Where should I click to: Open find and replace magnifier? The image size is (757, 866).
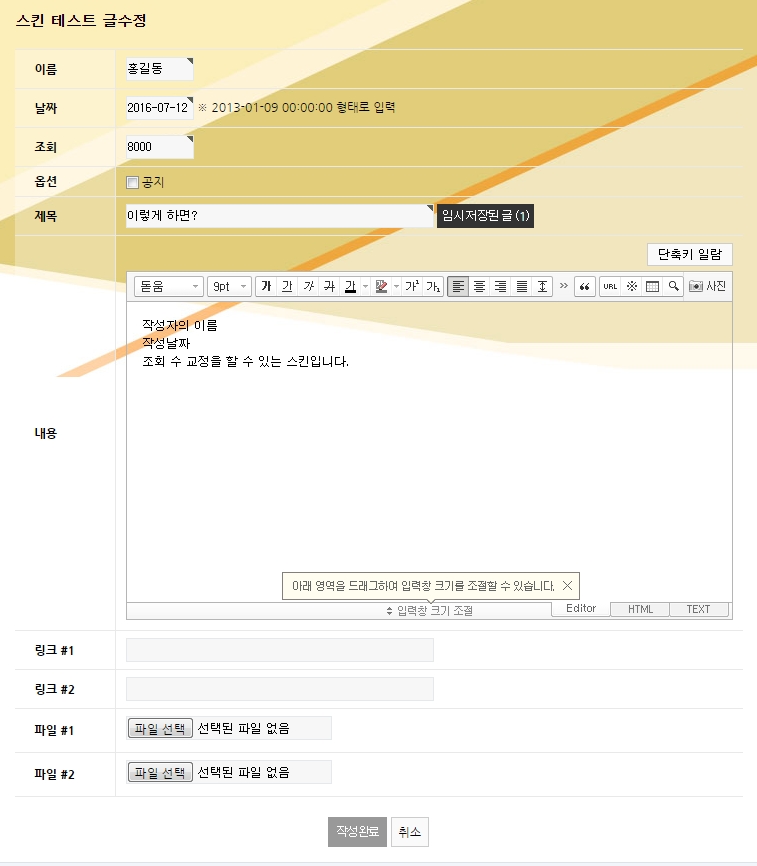674,286
